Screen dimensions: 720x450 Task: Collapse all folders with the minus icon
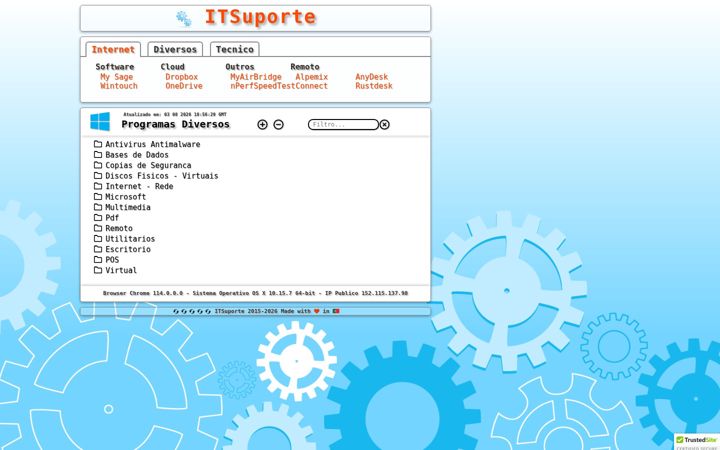[278, 124]
